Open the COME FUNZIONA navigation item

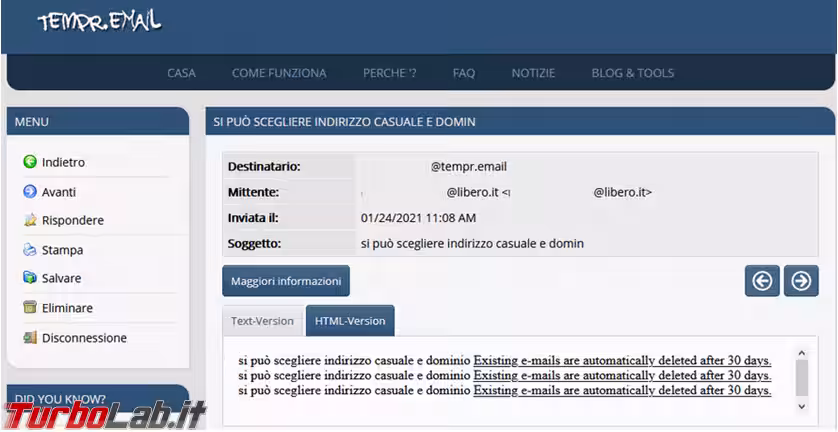click(279, 73)
